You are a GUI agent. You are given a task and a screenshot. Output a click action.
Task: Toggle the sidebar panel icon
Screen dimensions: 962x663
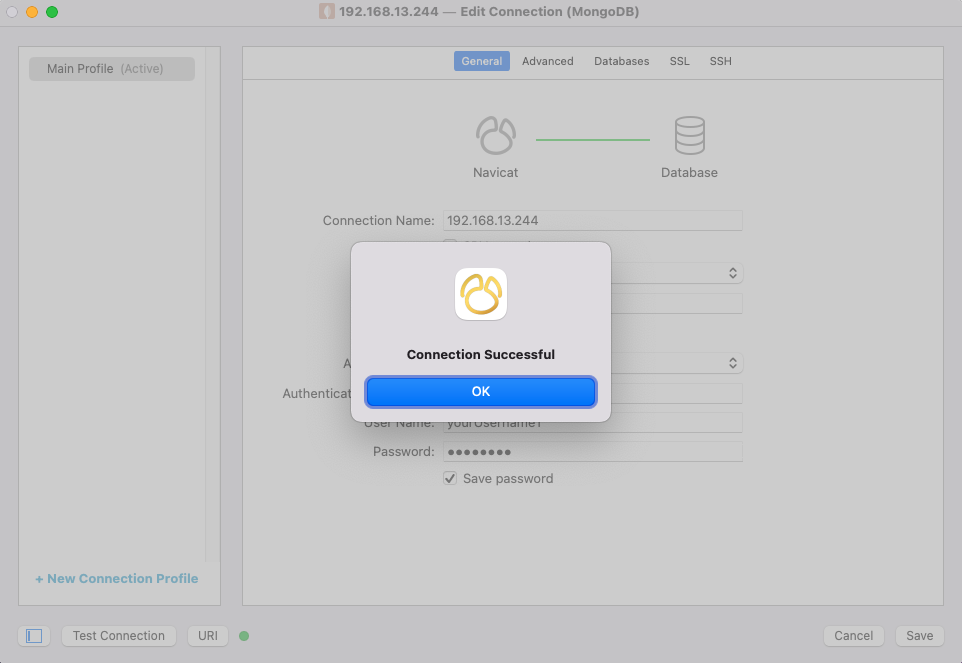point(34,635)
